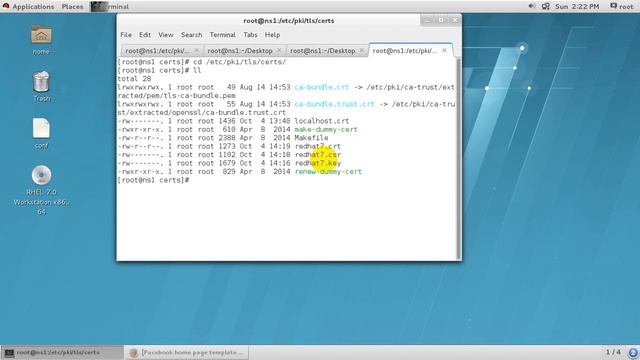Select the terminal window in bottom taskbar

pyautogui.click(x=62, y=352)
